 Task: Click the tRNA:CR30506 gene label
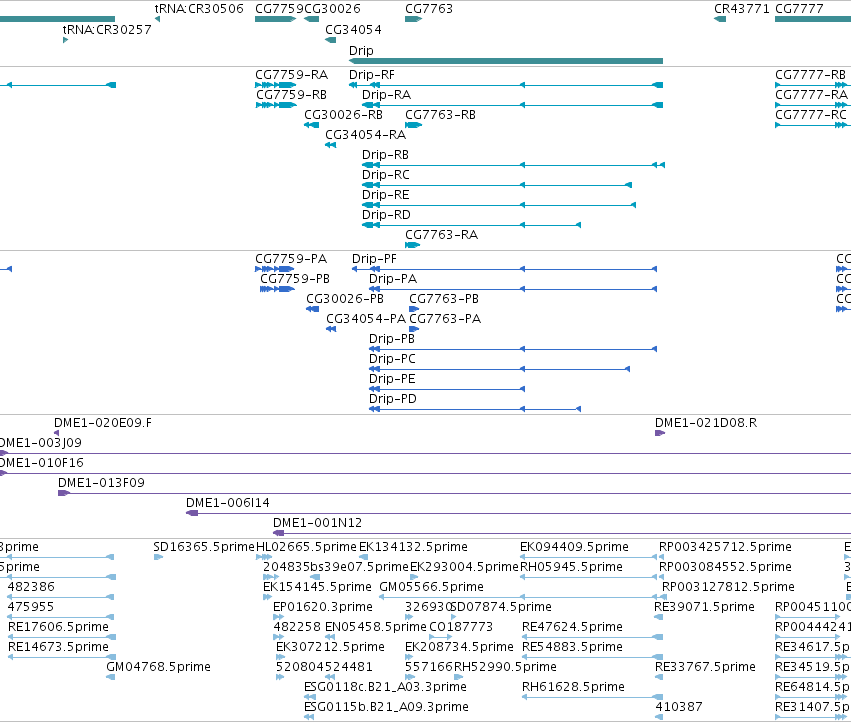(199, 9)
